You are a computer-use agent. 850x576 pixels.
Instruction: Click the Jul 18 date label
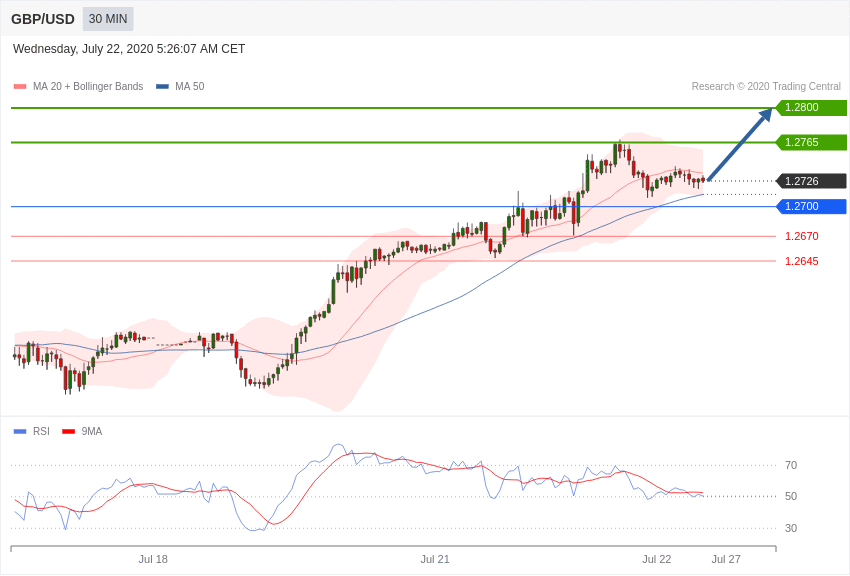tap(153, 559)
